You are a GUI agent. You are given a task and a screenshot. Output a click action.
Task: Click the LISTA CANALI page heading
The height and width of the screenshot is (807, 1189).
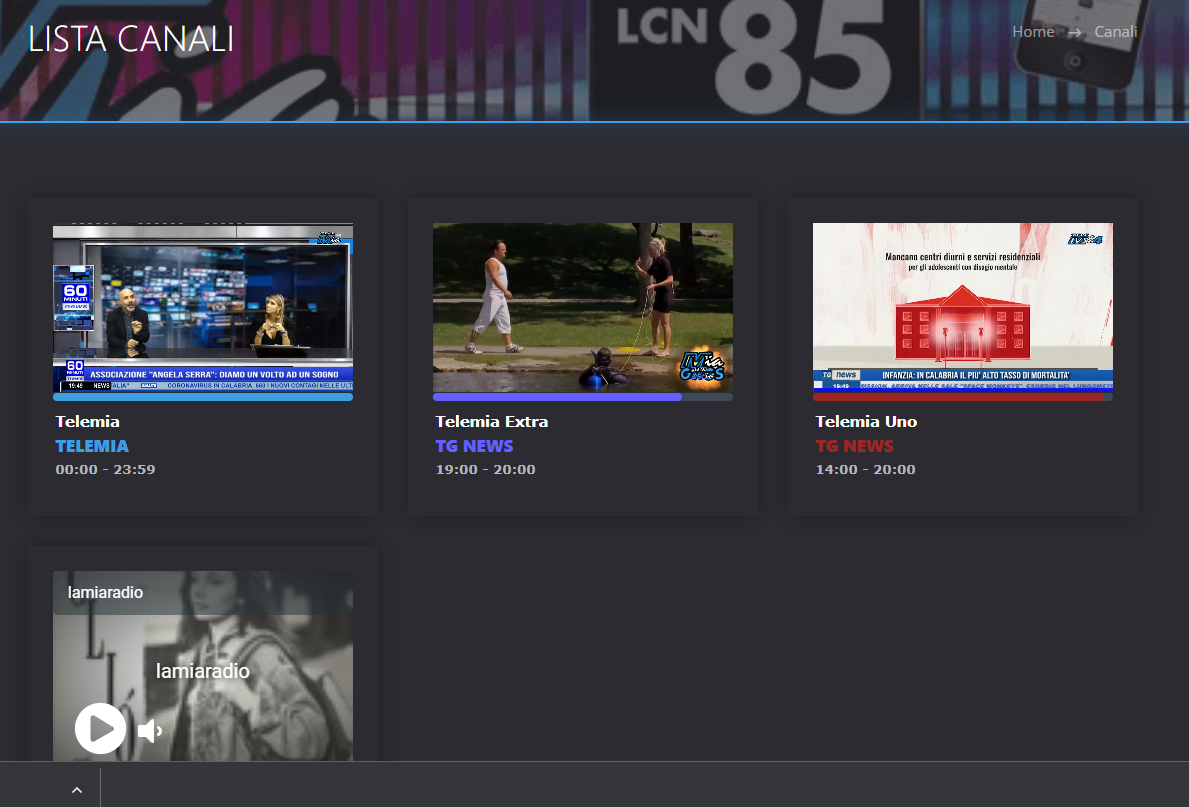131,39
